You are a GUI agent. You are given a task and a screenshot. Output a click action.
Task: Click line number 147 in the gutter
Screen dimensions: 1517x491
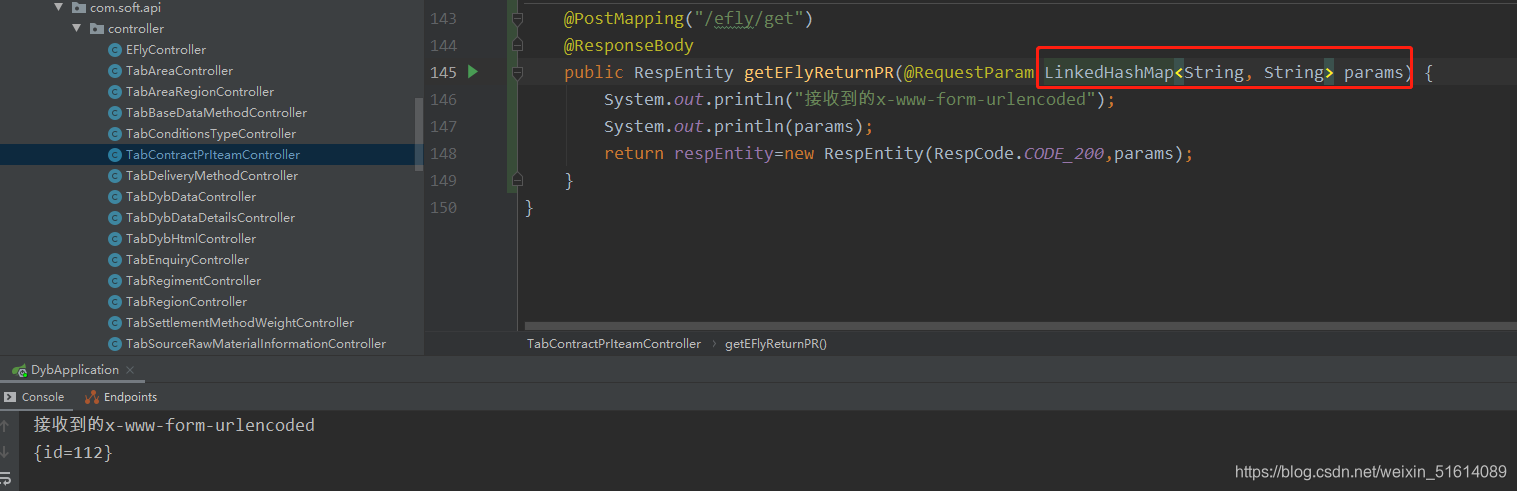[x=442, y=126]
